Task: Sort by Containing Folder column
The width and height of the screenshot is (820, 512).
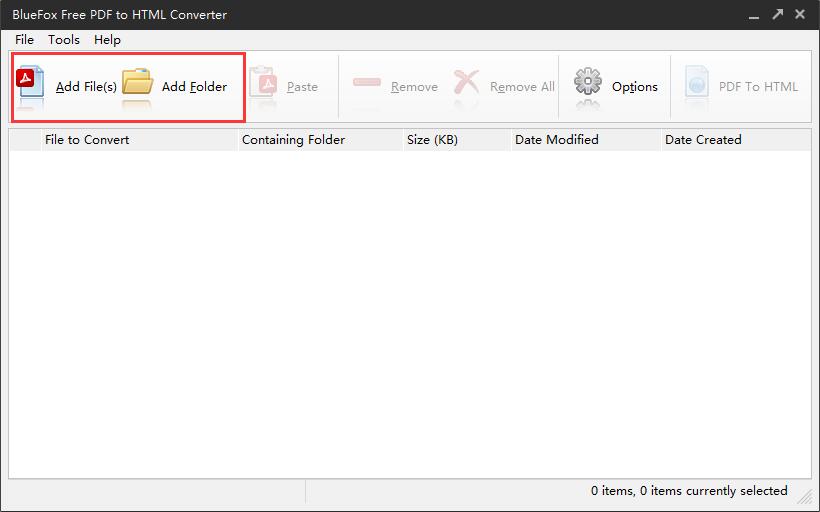Action: coord(321,140)
